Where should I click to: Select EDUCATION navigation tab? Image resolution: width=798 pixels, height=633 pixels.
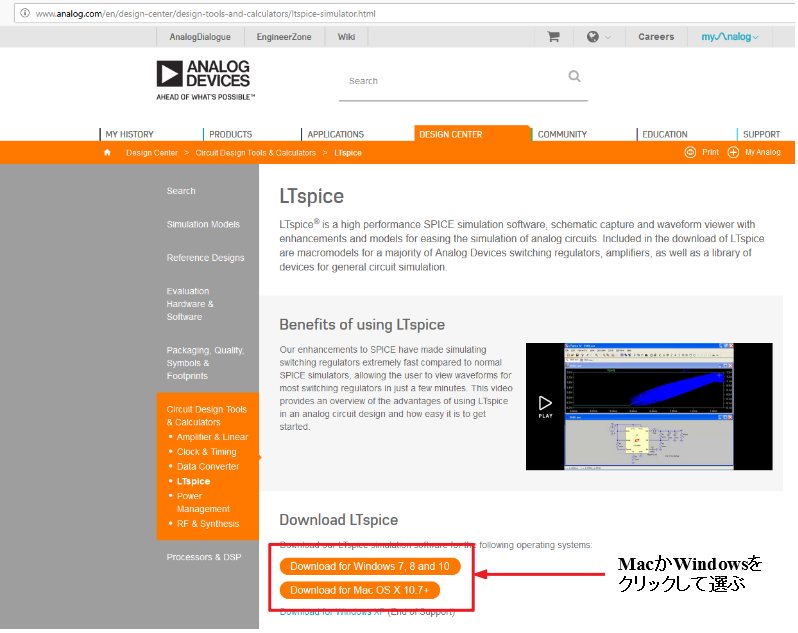click(x=665, y=134)
